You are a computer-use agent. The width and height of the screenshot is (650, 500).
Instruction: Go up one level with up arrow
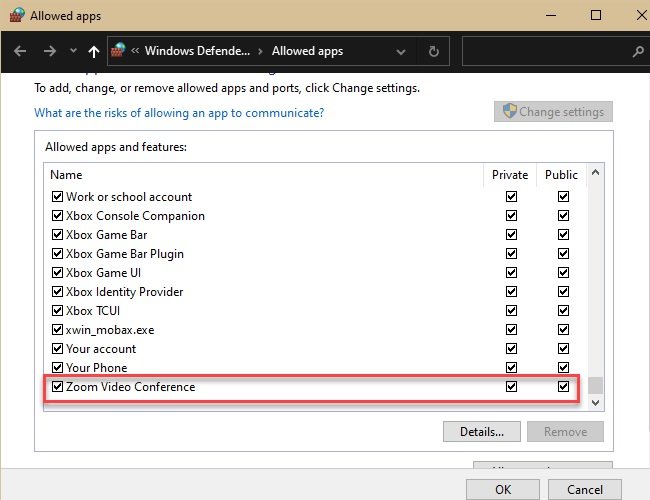(94, 51)
